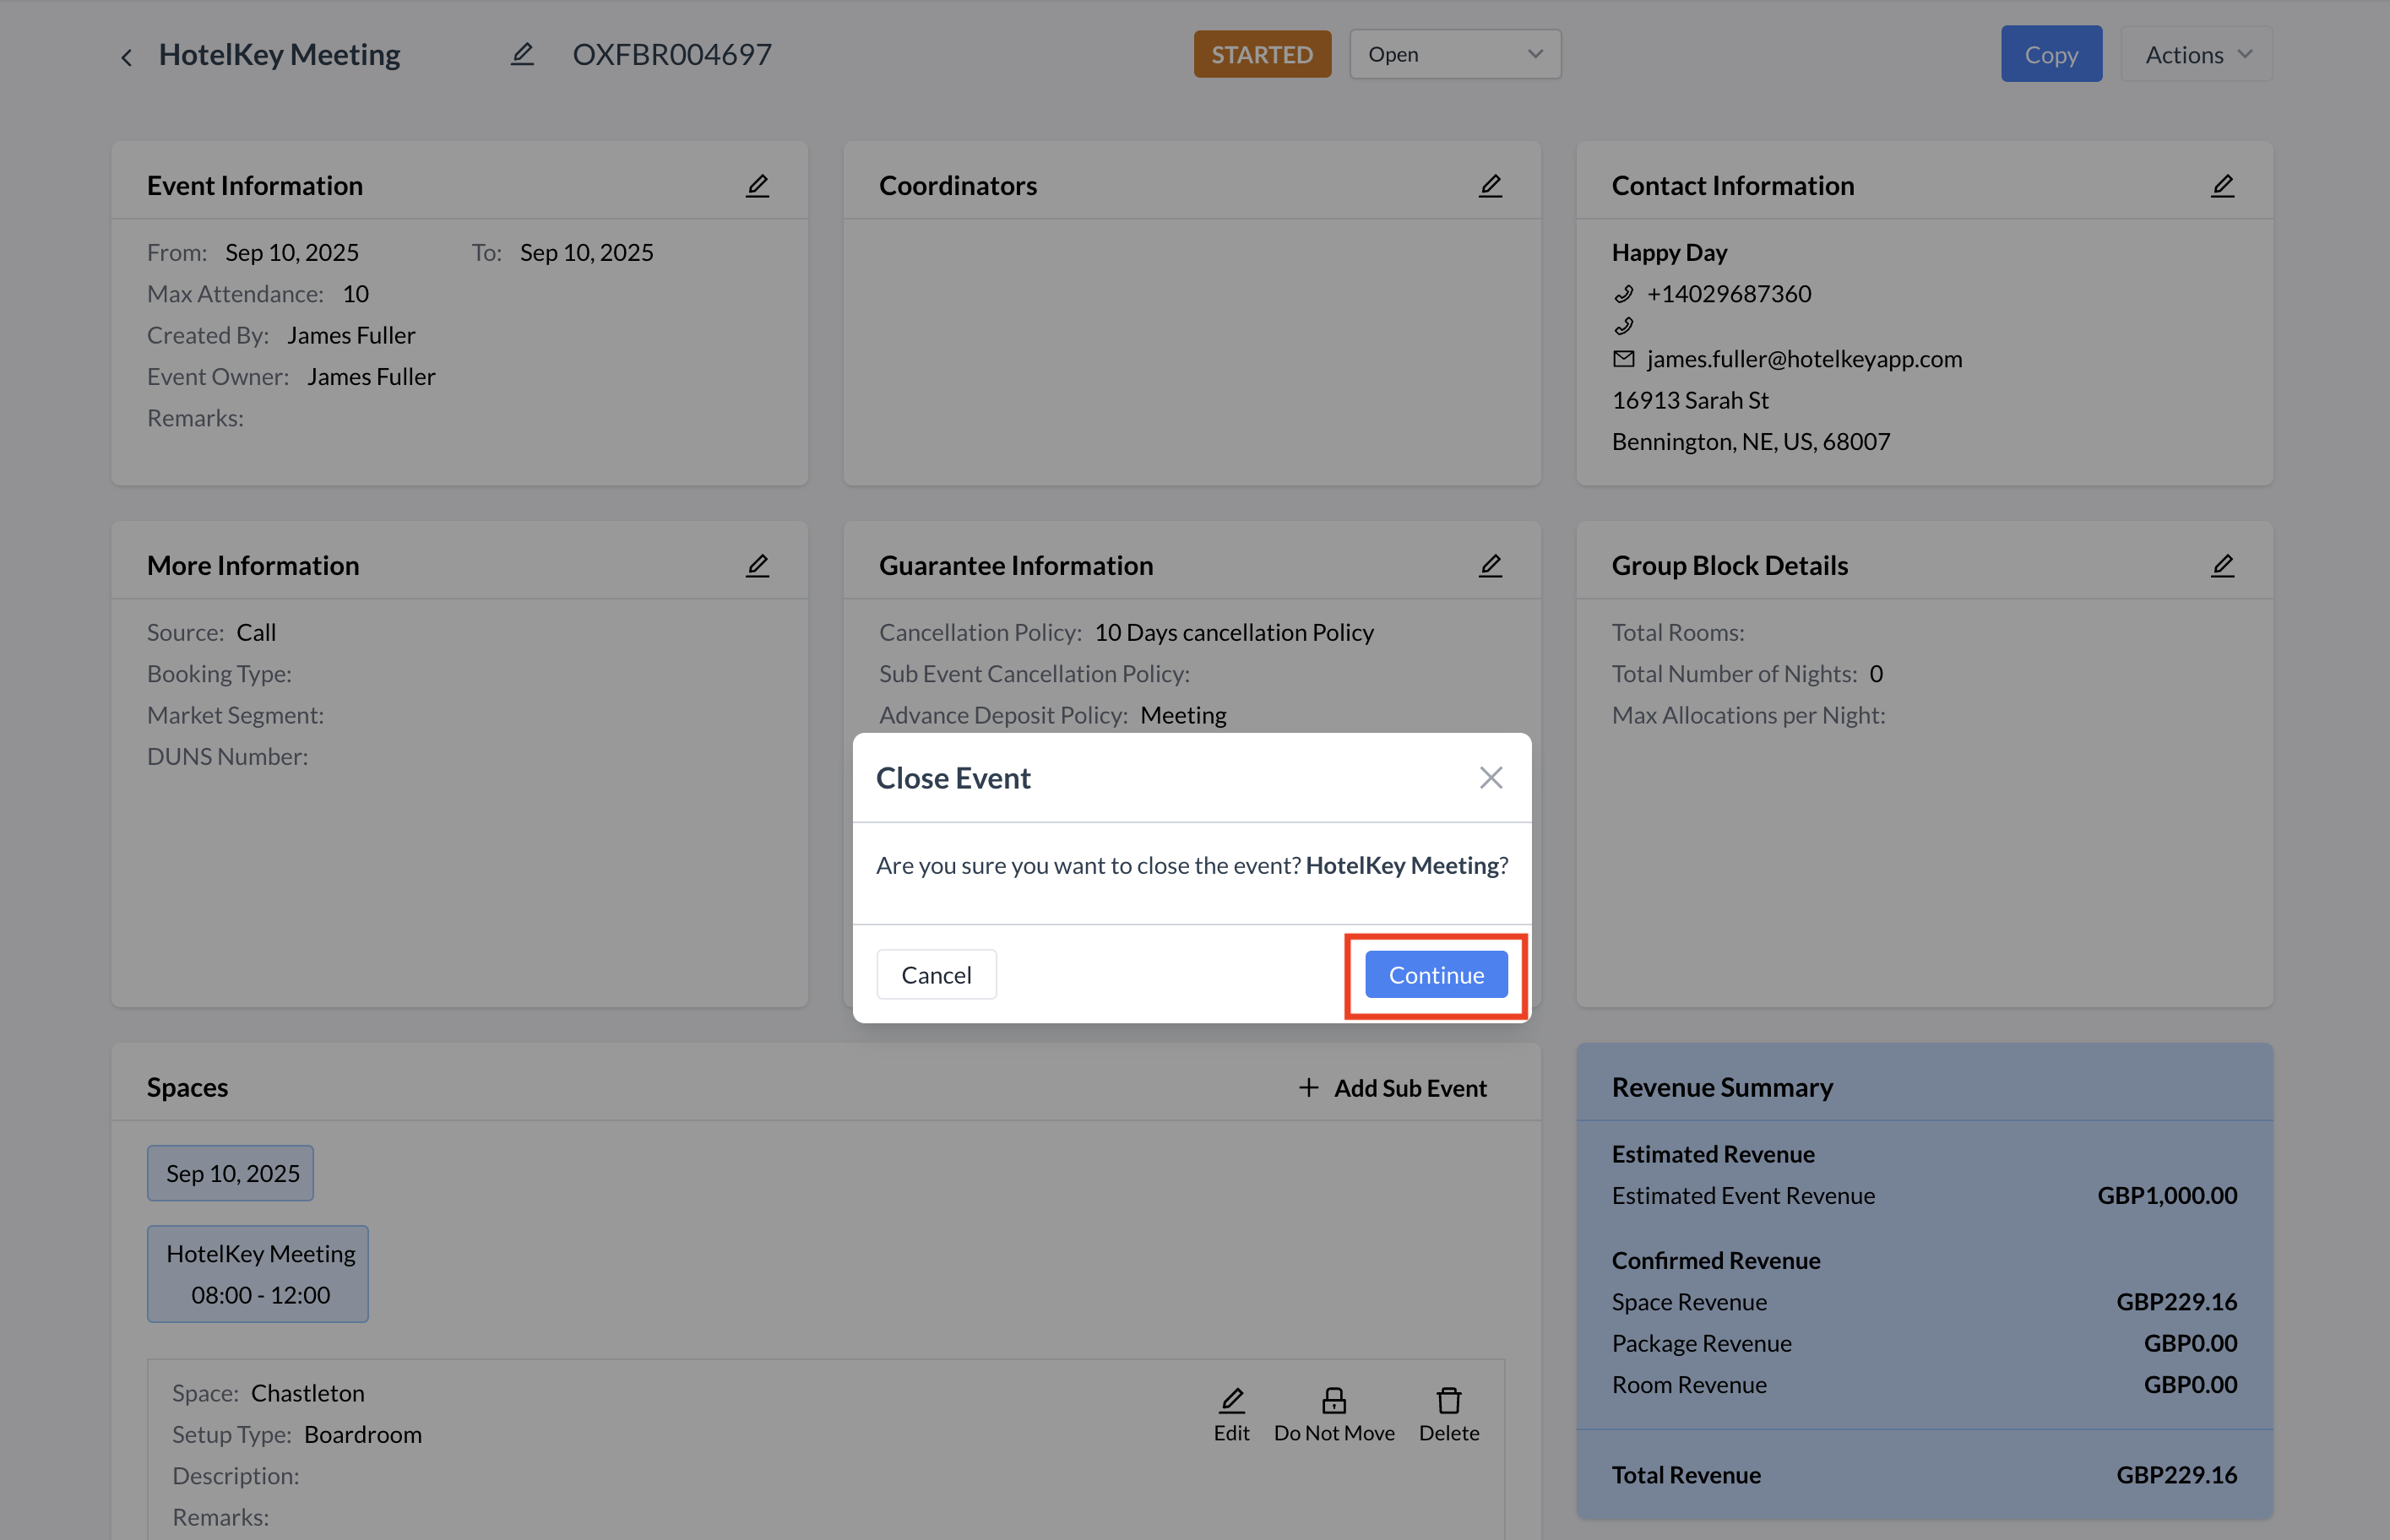
Task: Delete the Chastleton space
Action: pos(1448,1413)
